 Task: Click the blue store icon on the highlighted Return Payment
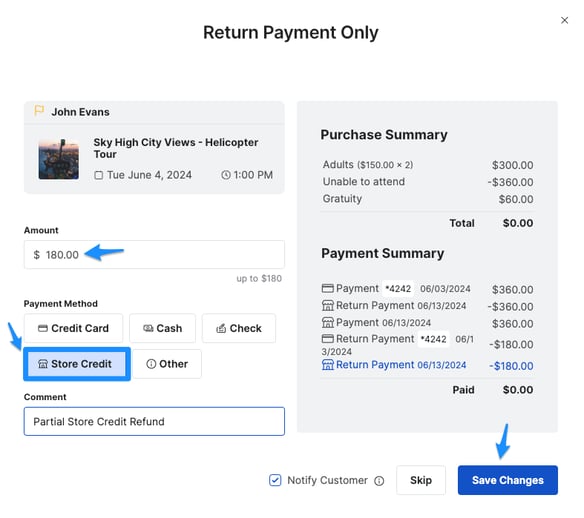(327, 365)
